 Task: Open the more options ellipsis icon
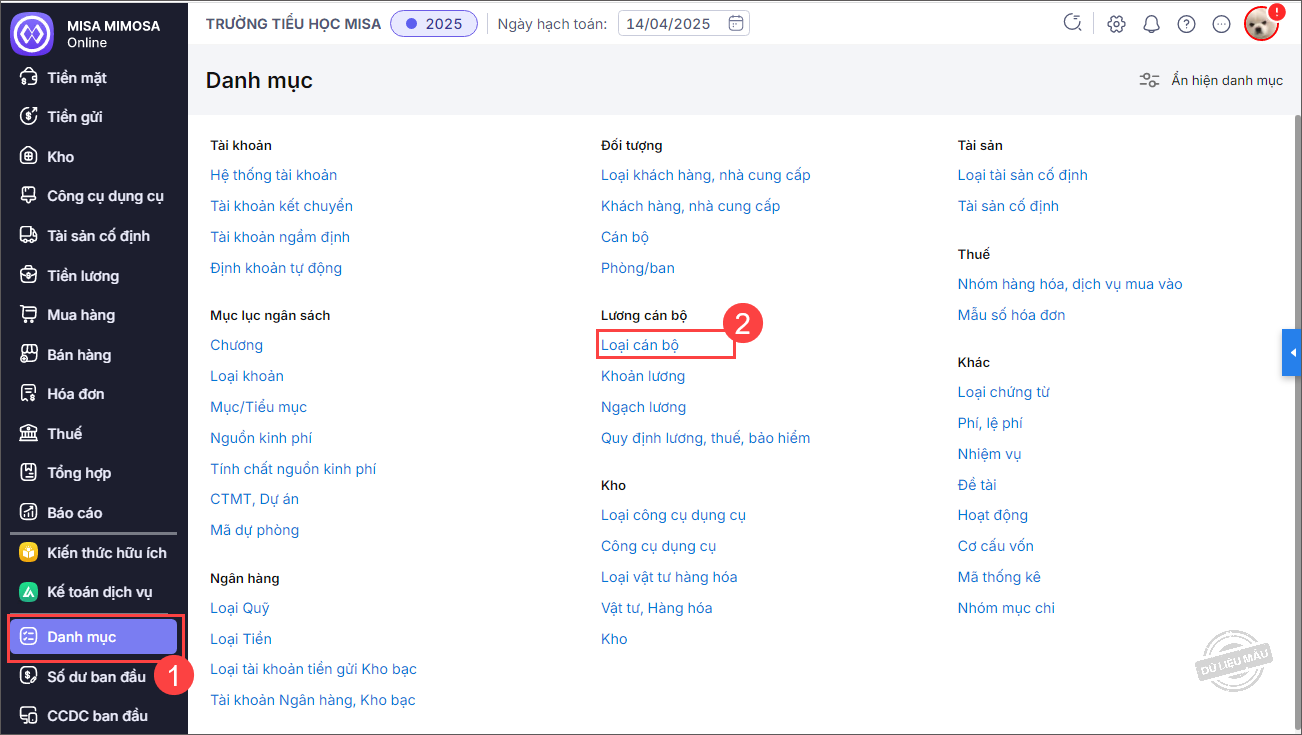pos(1221,24)
